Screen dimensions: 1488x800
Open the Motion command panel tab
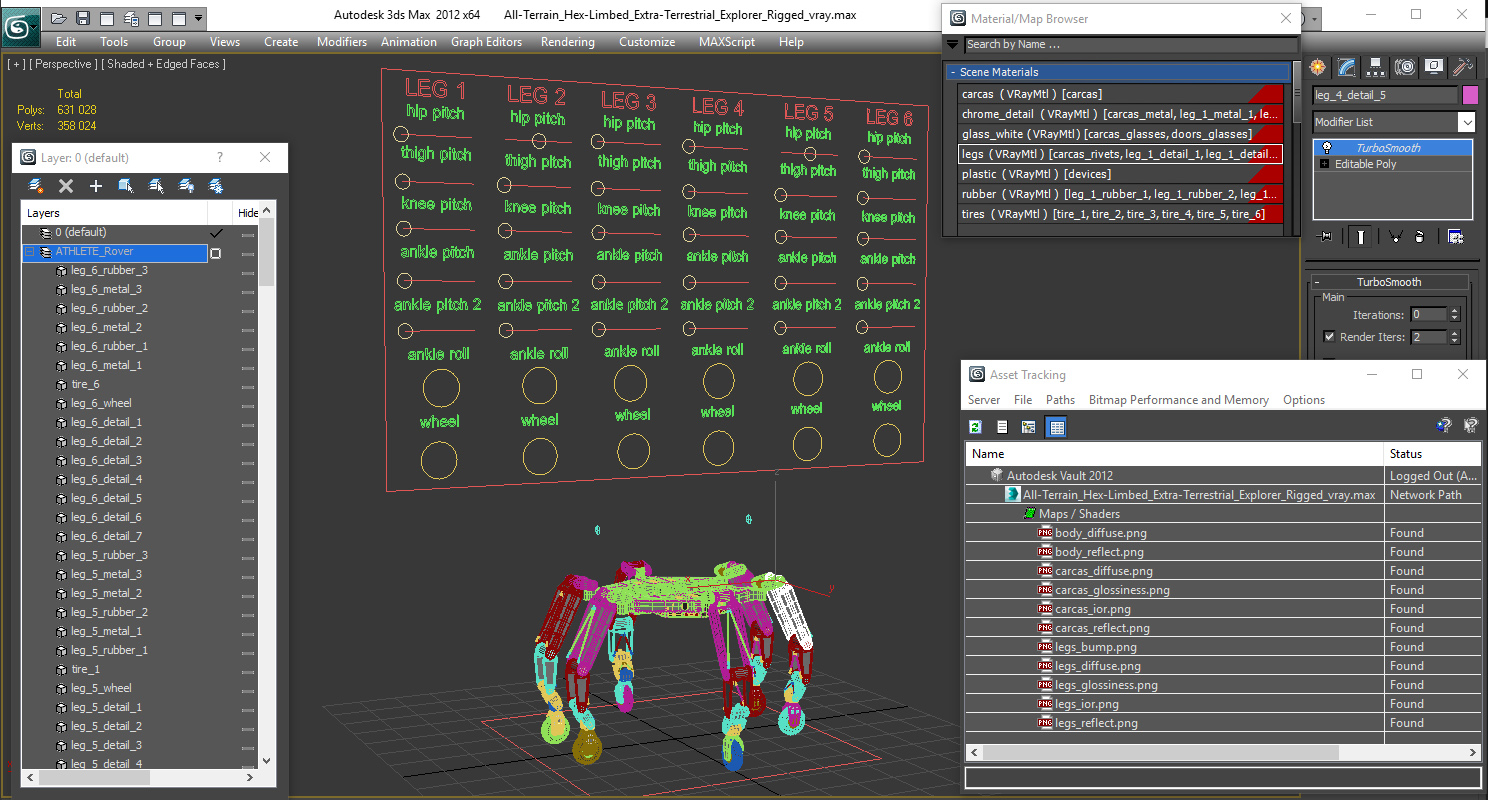coord(1405,67)
